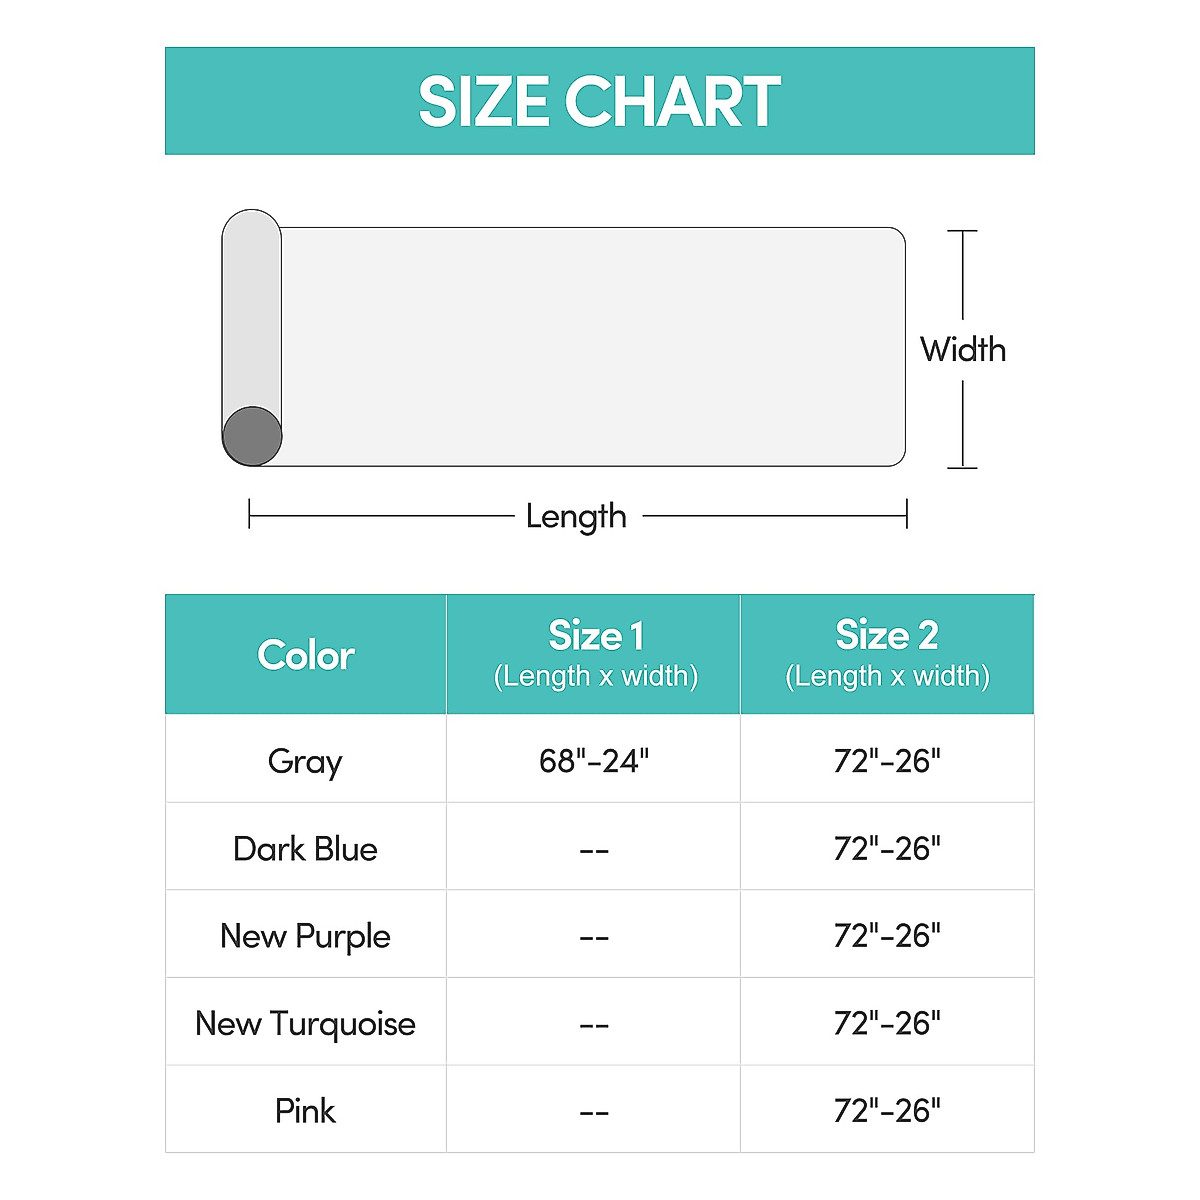1200x1200 pixels.
Task: Click the Length dimension label
Action: pyautogui.click(x=576, y=516)
